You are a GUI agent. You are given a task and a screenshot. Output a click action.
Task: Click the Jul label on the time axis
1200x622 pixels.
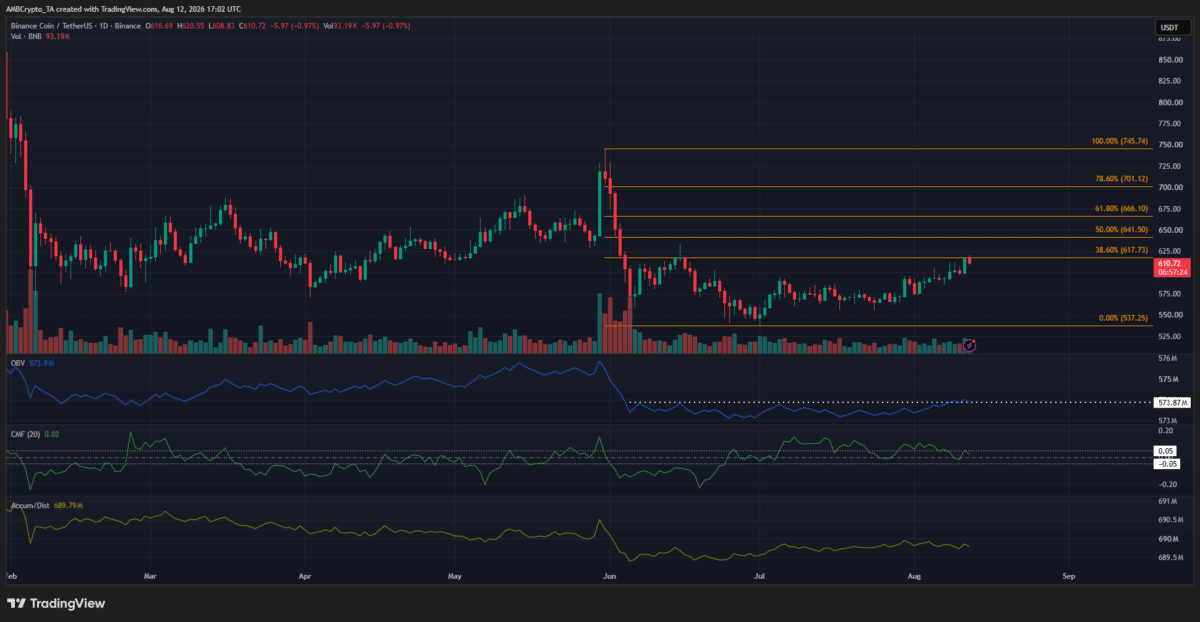[x=759, y=577]
